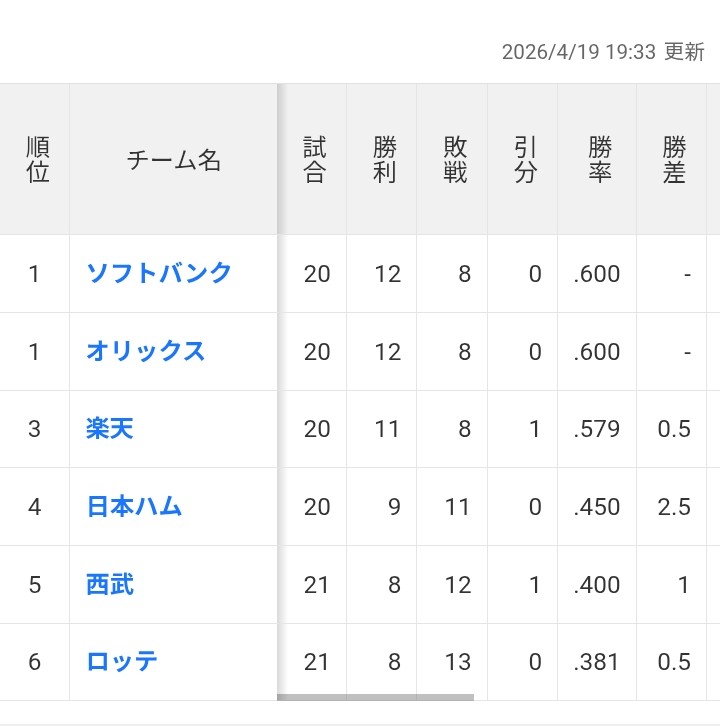This screenshot has width=720, height=726.
Task: Click the 勝利 column header
Action: [385, 160]
